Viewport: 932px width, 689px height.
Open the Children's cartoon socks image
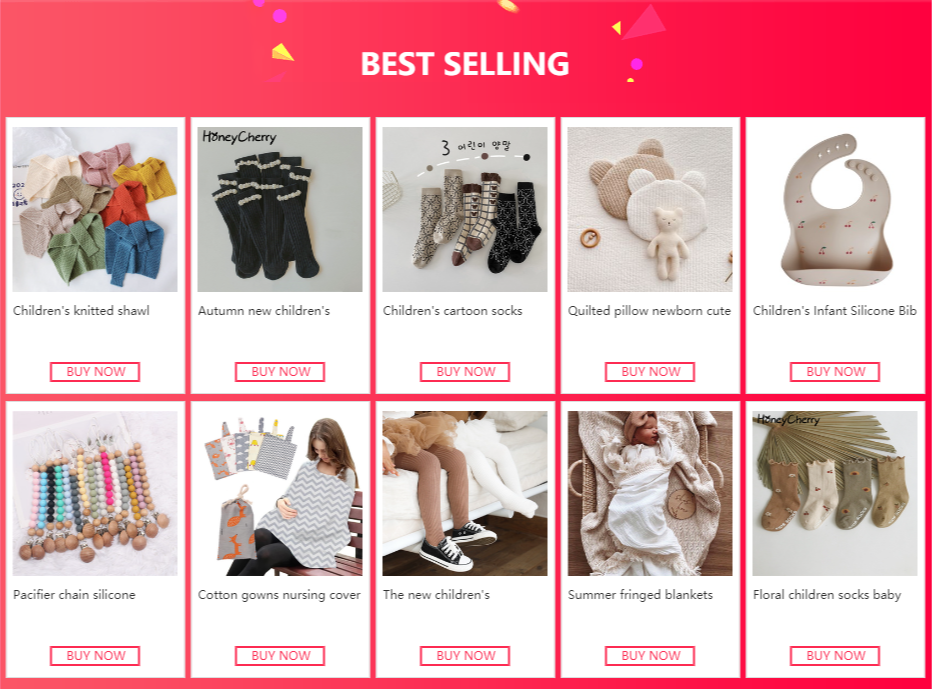465,209
